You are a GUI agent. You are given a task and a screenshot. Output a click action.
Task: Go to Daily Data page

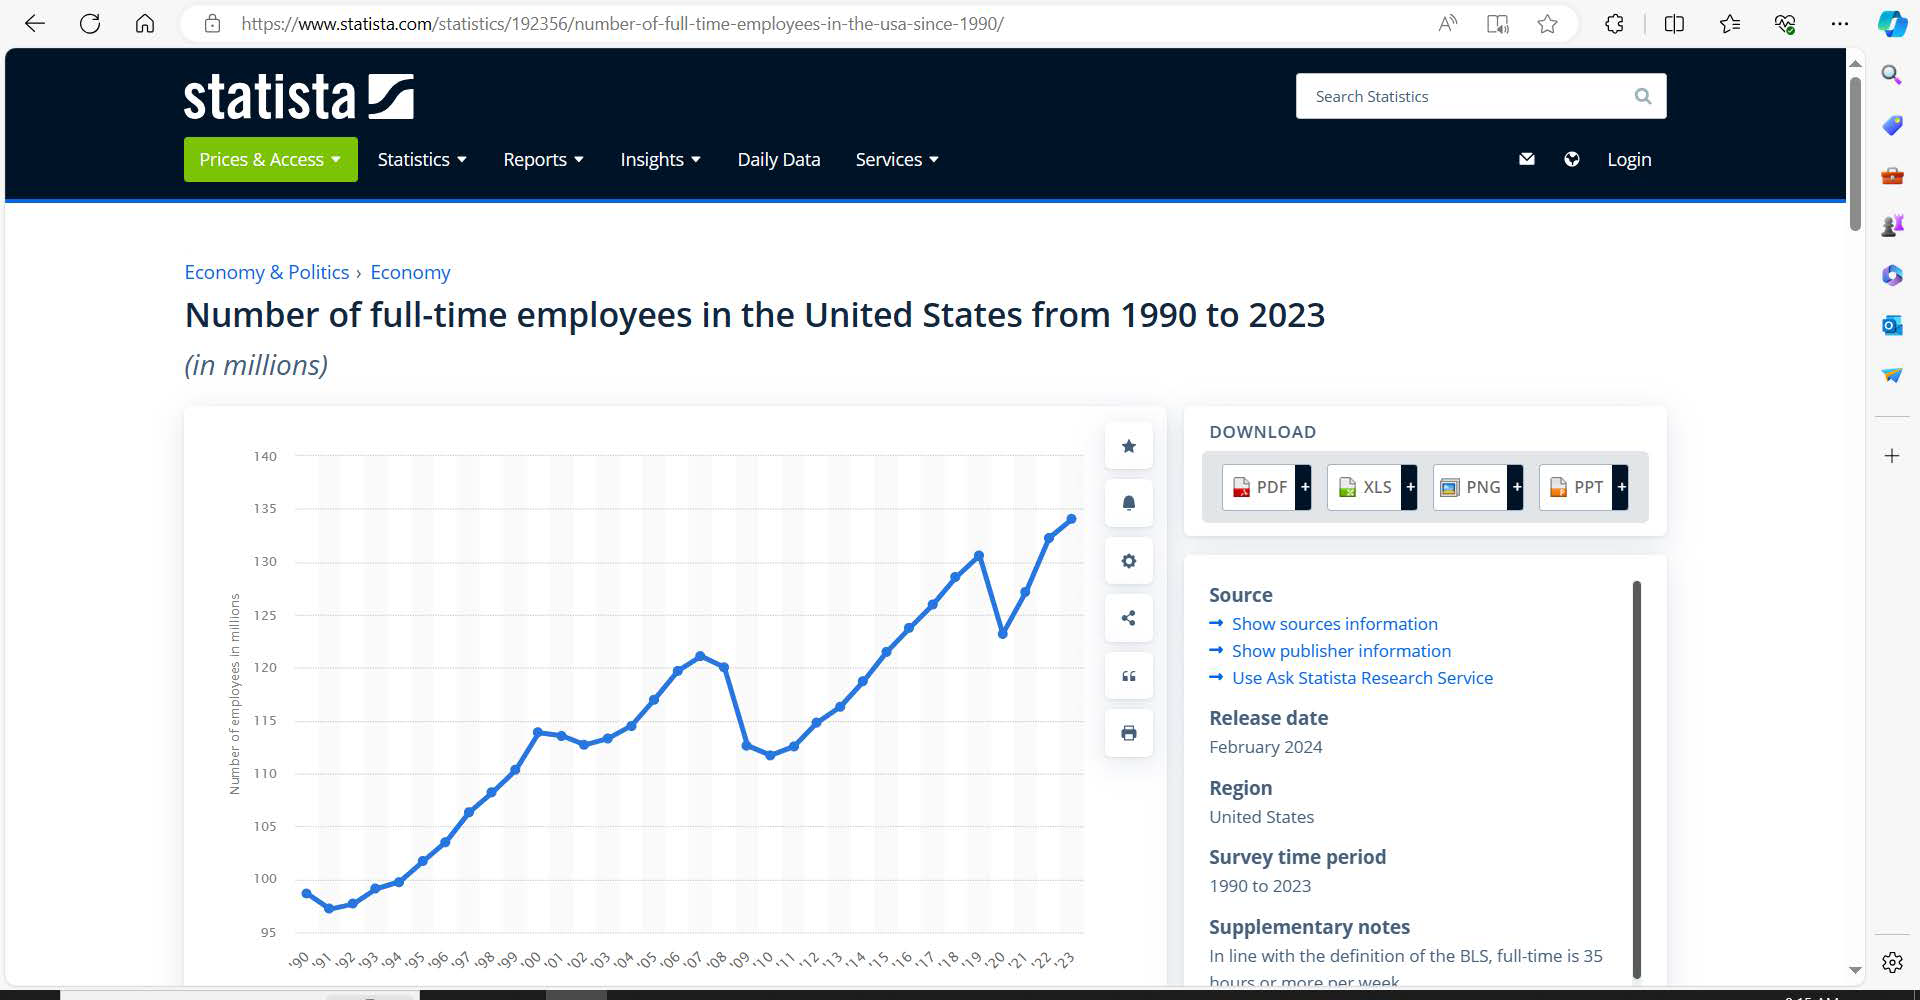(778, 160)
